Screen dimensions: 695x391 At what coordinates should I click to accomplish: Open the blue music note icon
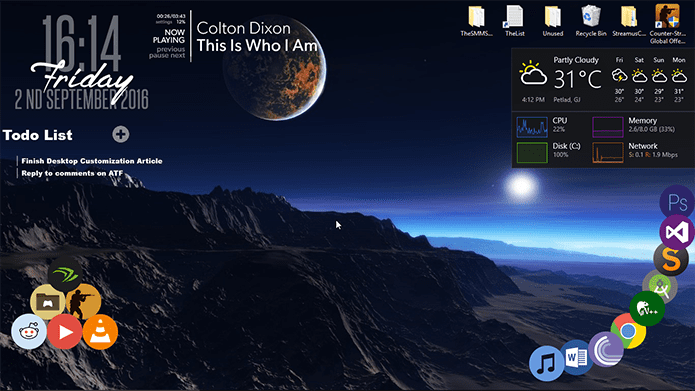coord(547,364)
